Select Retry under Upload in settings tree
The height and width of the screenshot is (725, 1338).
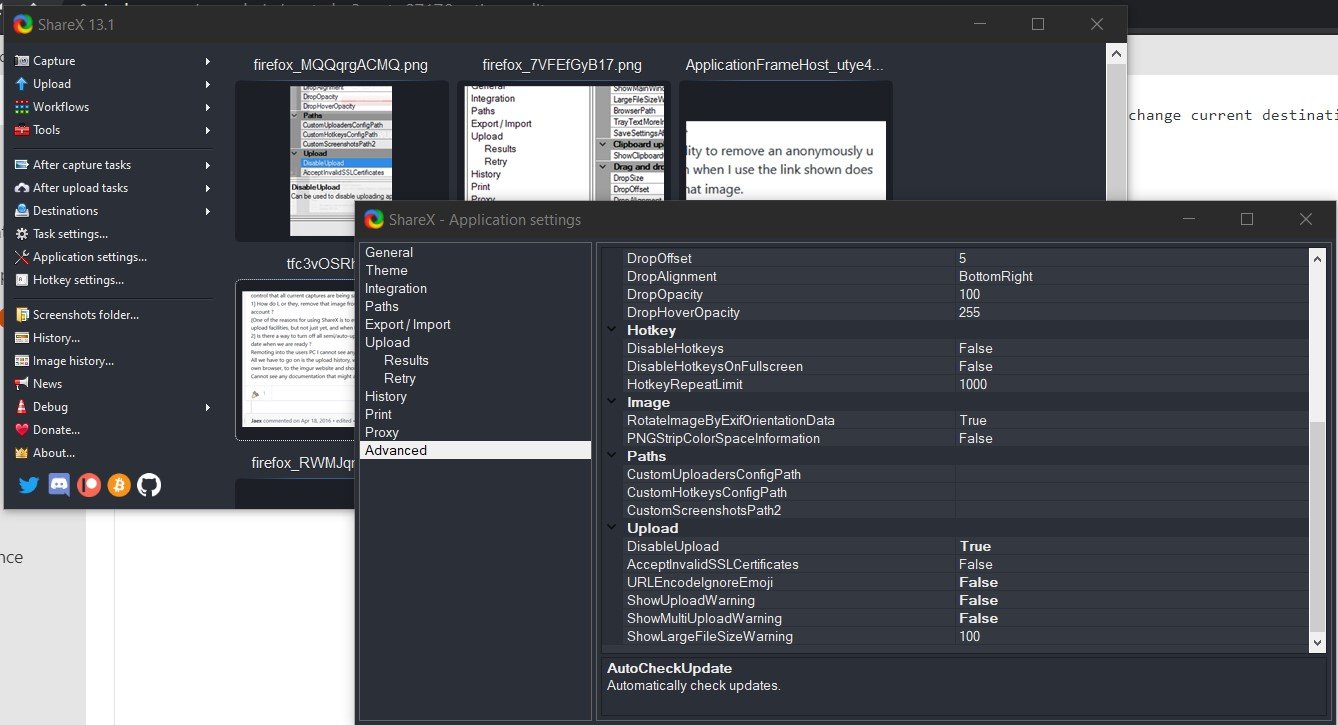(x=400, y=378)
